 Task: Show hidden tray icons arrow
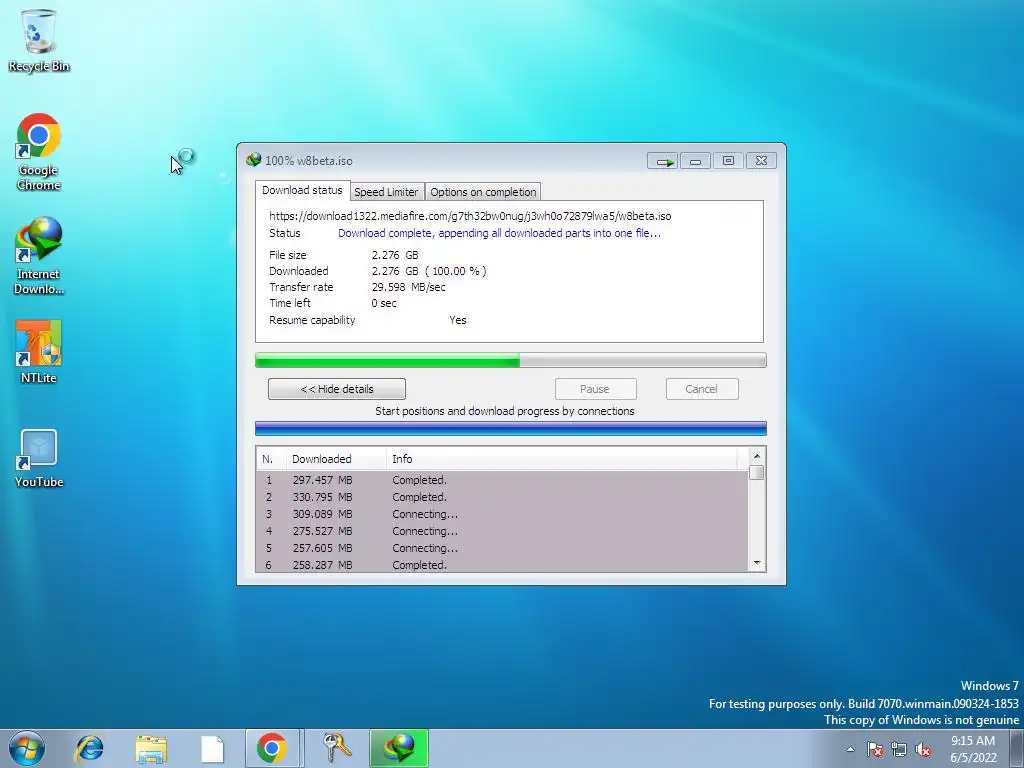click(x=850, y=749)
